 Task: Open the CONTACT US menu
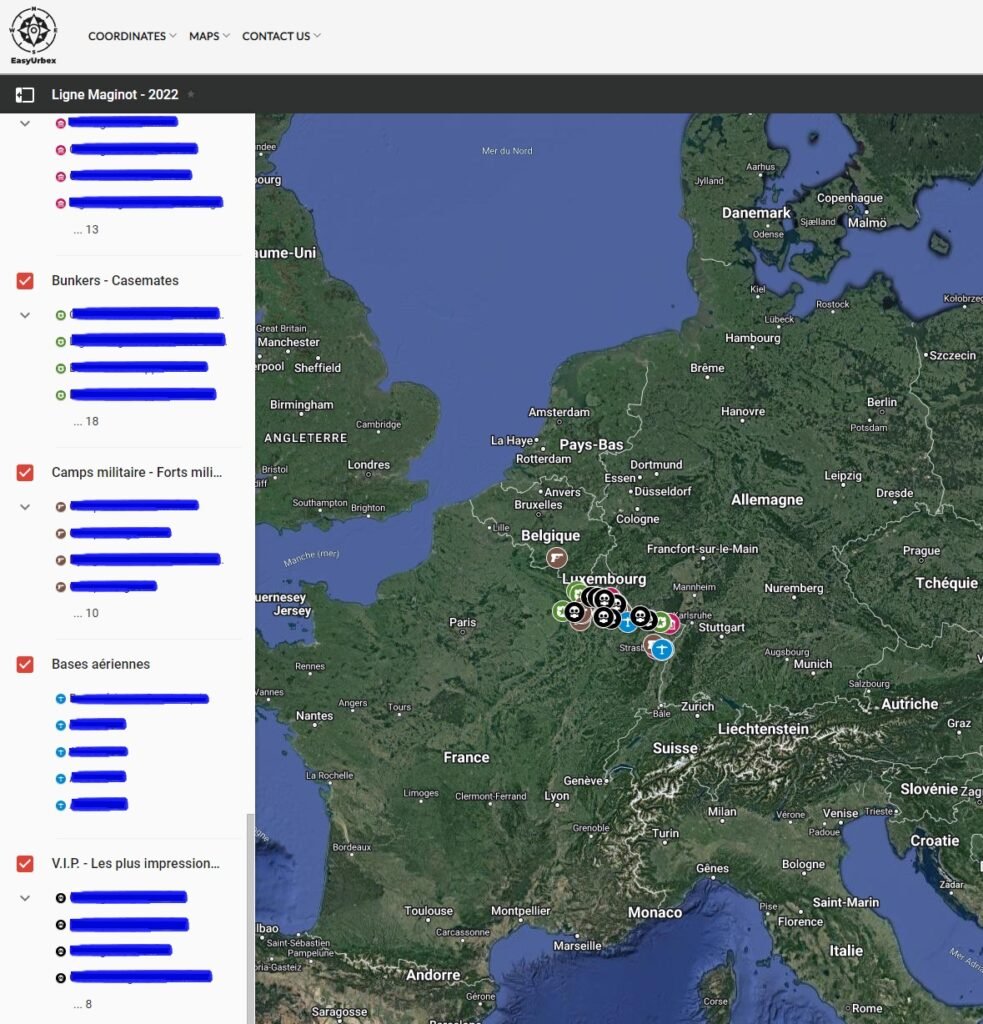pyautogui.click(x=276, y=35)
